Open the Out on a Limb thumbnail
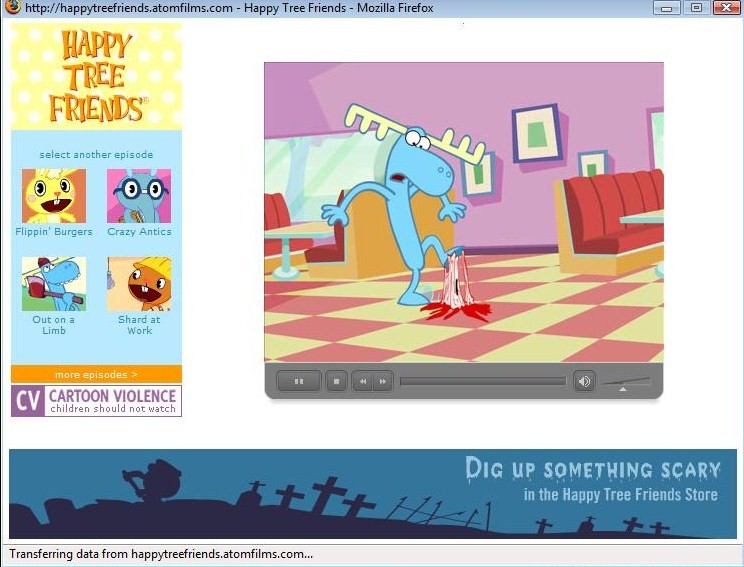 click(54, 284)
